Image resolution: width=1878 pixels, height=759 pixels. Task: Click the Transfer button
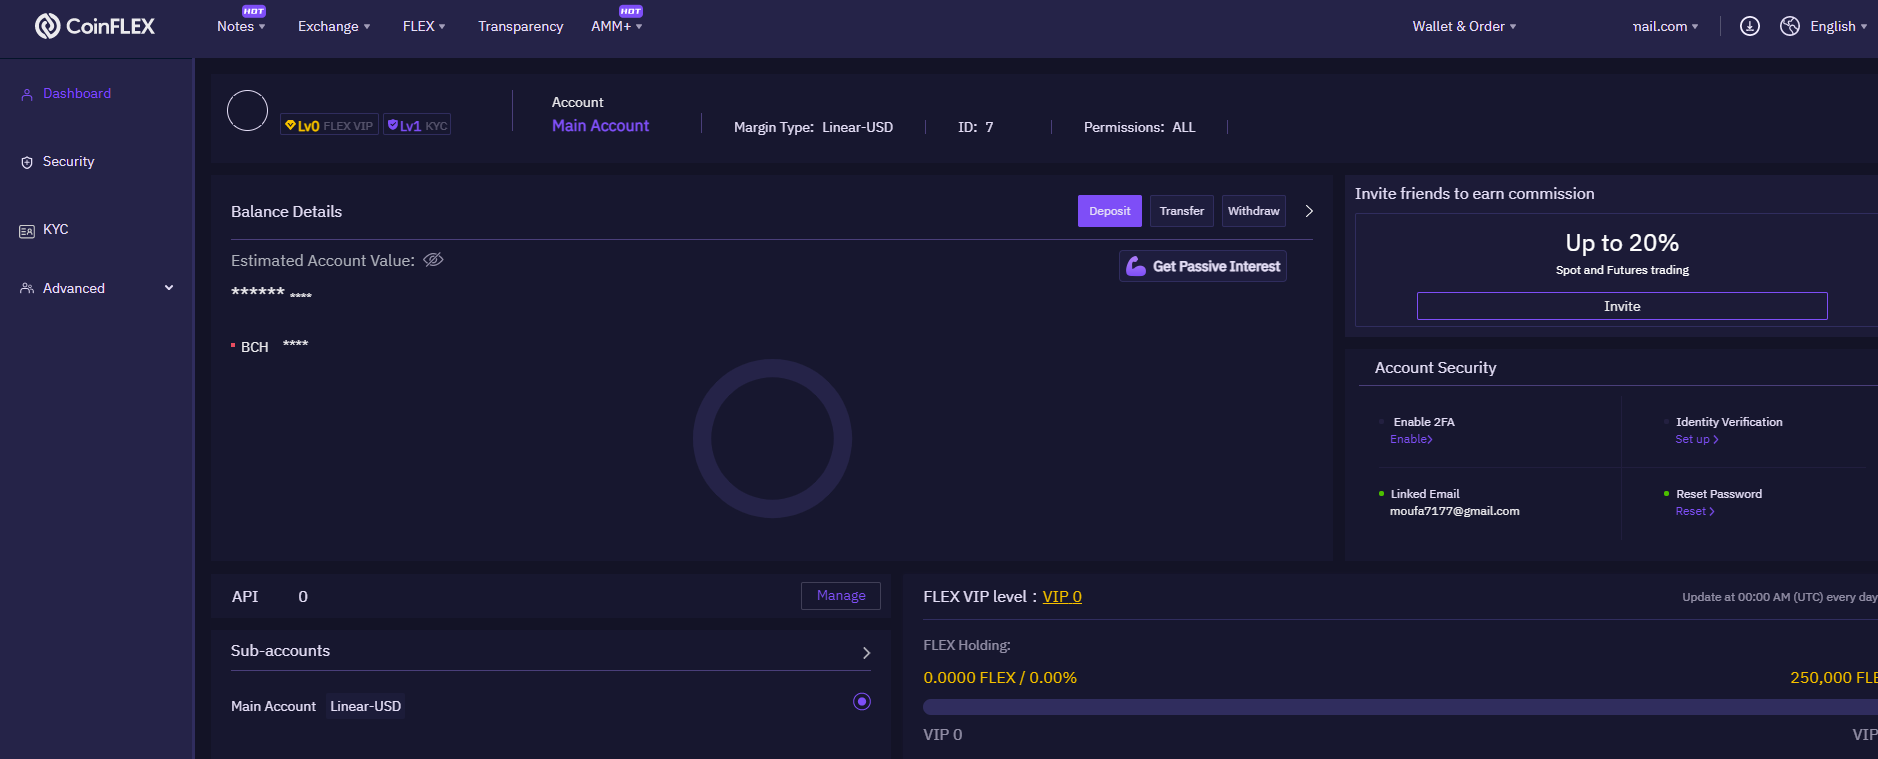tap(1182, 211)
